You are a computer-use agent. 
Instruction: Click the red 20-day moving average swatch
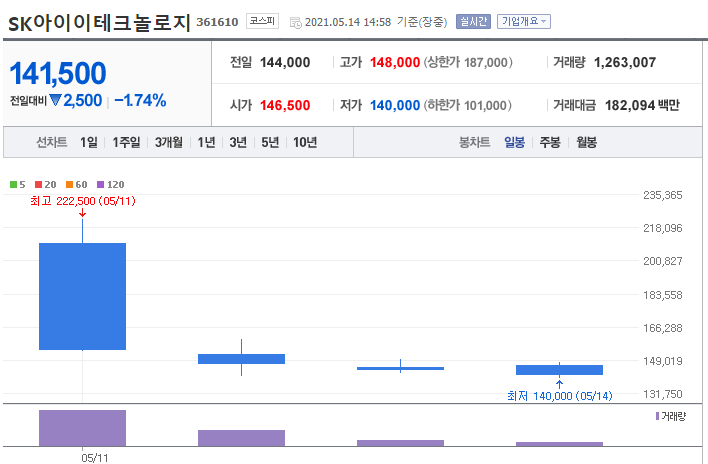pyautogui.click(x=38, y=184)
